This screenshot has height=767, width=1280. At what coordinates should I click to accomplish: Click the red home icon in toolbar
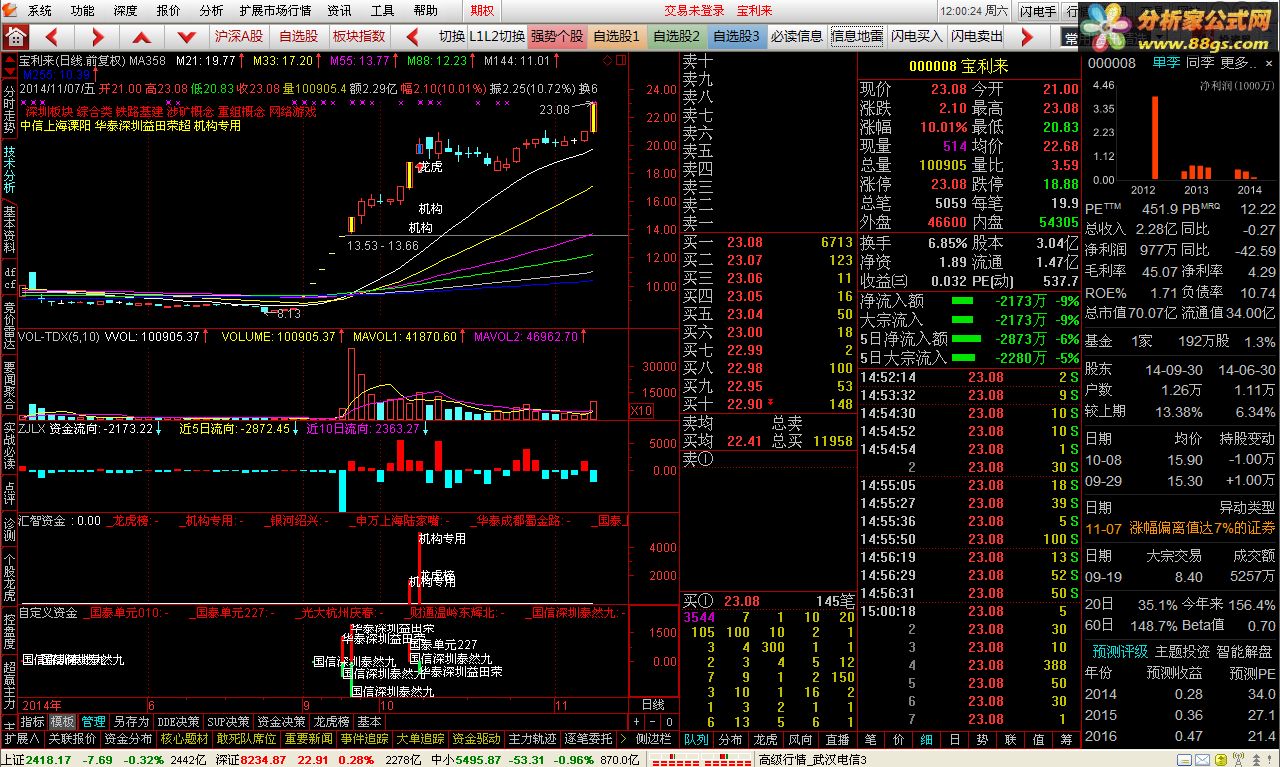coord(16,36)
